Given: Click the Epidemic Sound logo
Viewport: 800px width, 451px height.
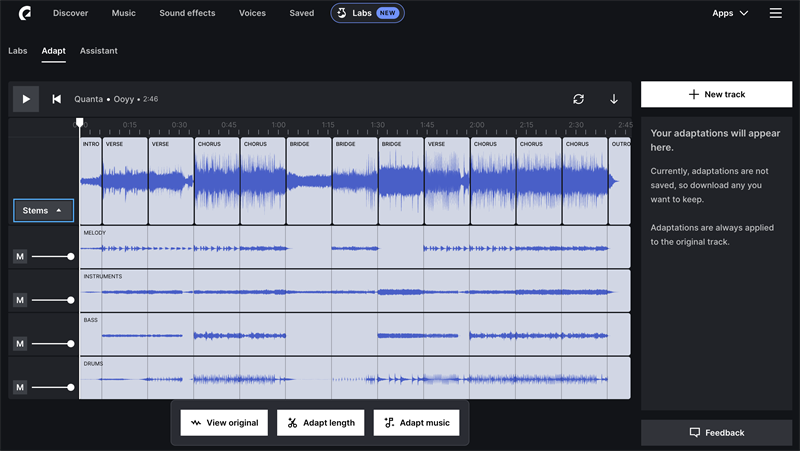Looking at the screenshot, I should pyautogui.click(x=23, y=13).
